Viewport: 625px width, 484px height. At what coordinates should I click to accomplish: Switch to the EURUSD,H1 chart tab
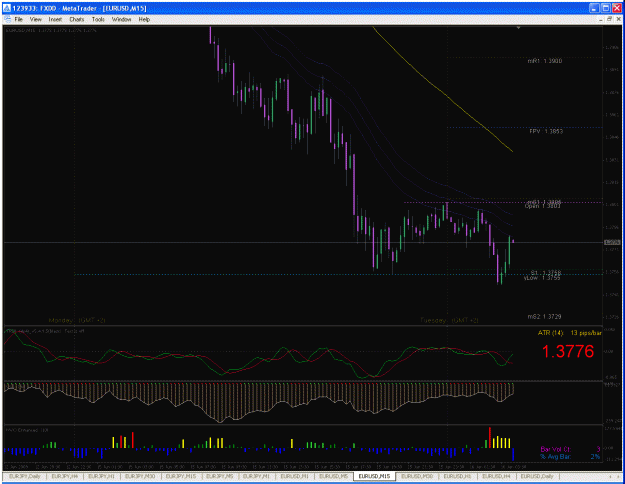pos(457,476)
